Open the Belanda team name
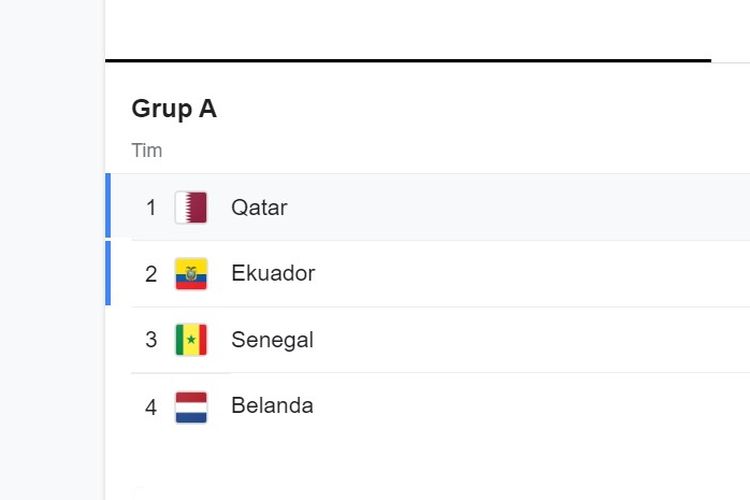 [x=272, y=405]
